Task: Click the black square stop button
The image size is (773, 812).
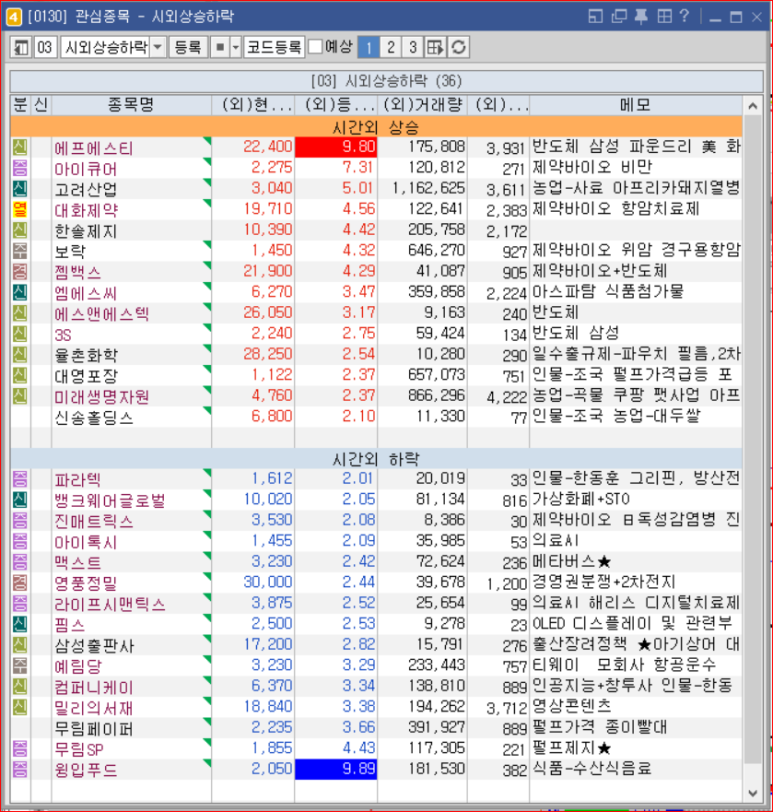Action: pyautogui.click(x=220, y=48)
